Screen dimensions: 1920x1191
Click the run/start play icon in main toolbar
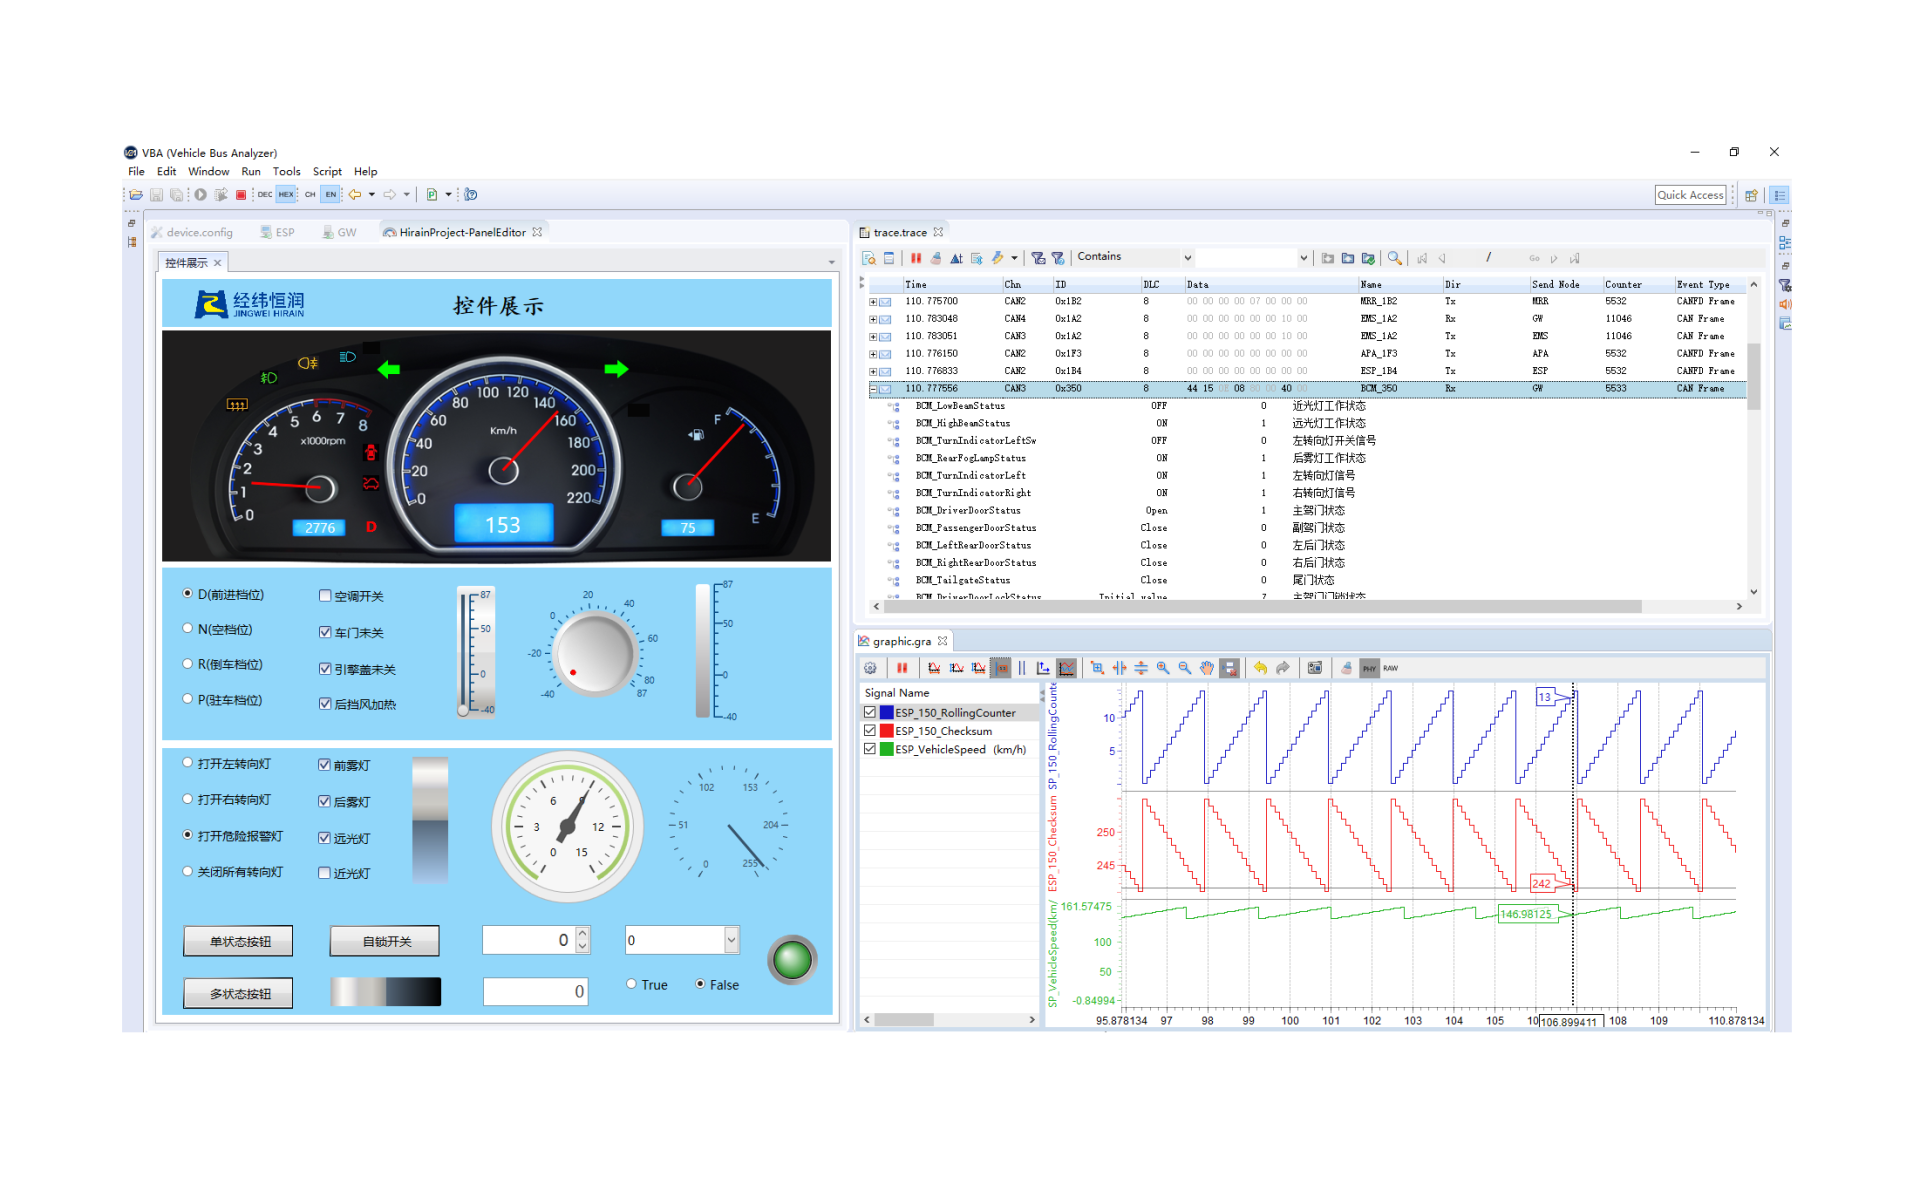click(x=200, y=195)
